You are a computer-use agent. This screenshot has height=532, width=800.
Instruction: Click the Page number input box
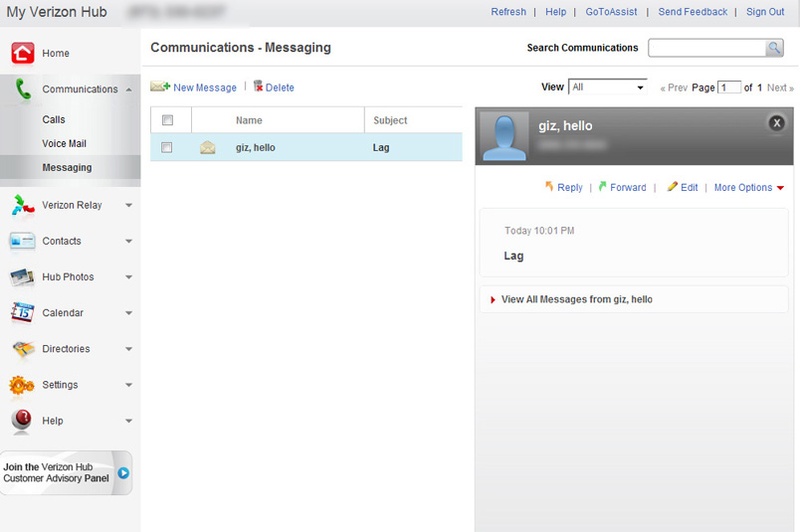[x=729, y=88]
